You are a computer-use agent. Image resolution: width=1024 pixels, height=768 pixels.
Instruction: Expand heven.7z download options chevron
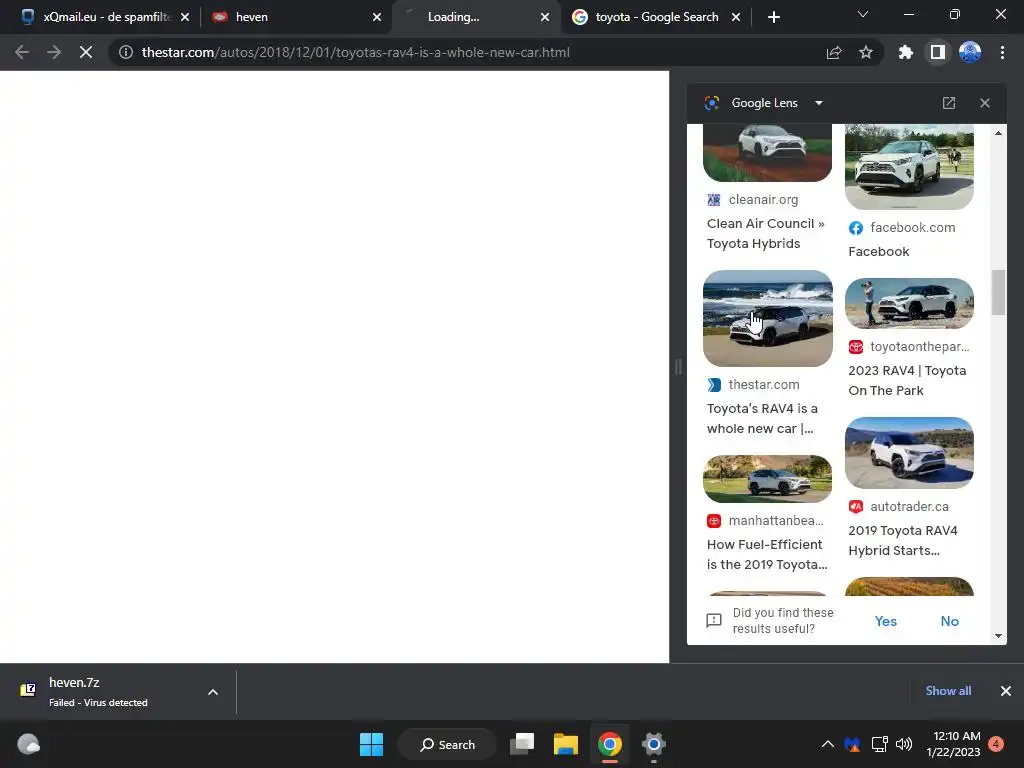213,692
